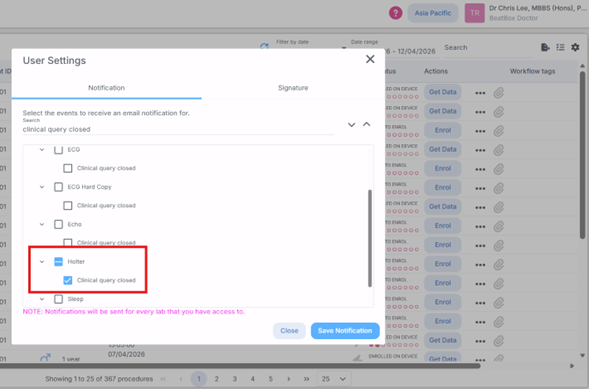Viewport: 589px width, 389px height.
Task: Collapse the ECG tree node
Action: click(x=42, y=149)
